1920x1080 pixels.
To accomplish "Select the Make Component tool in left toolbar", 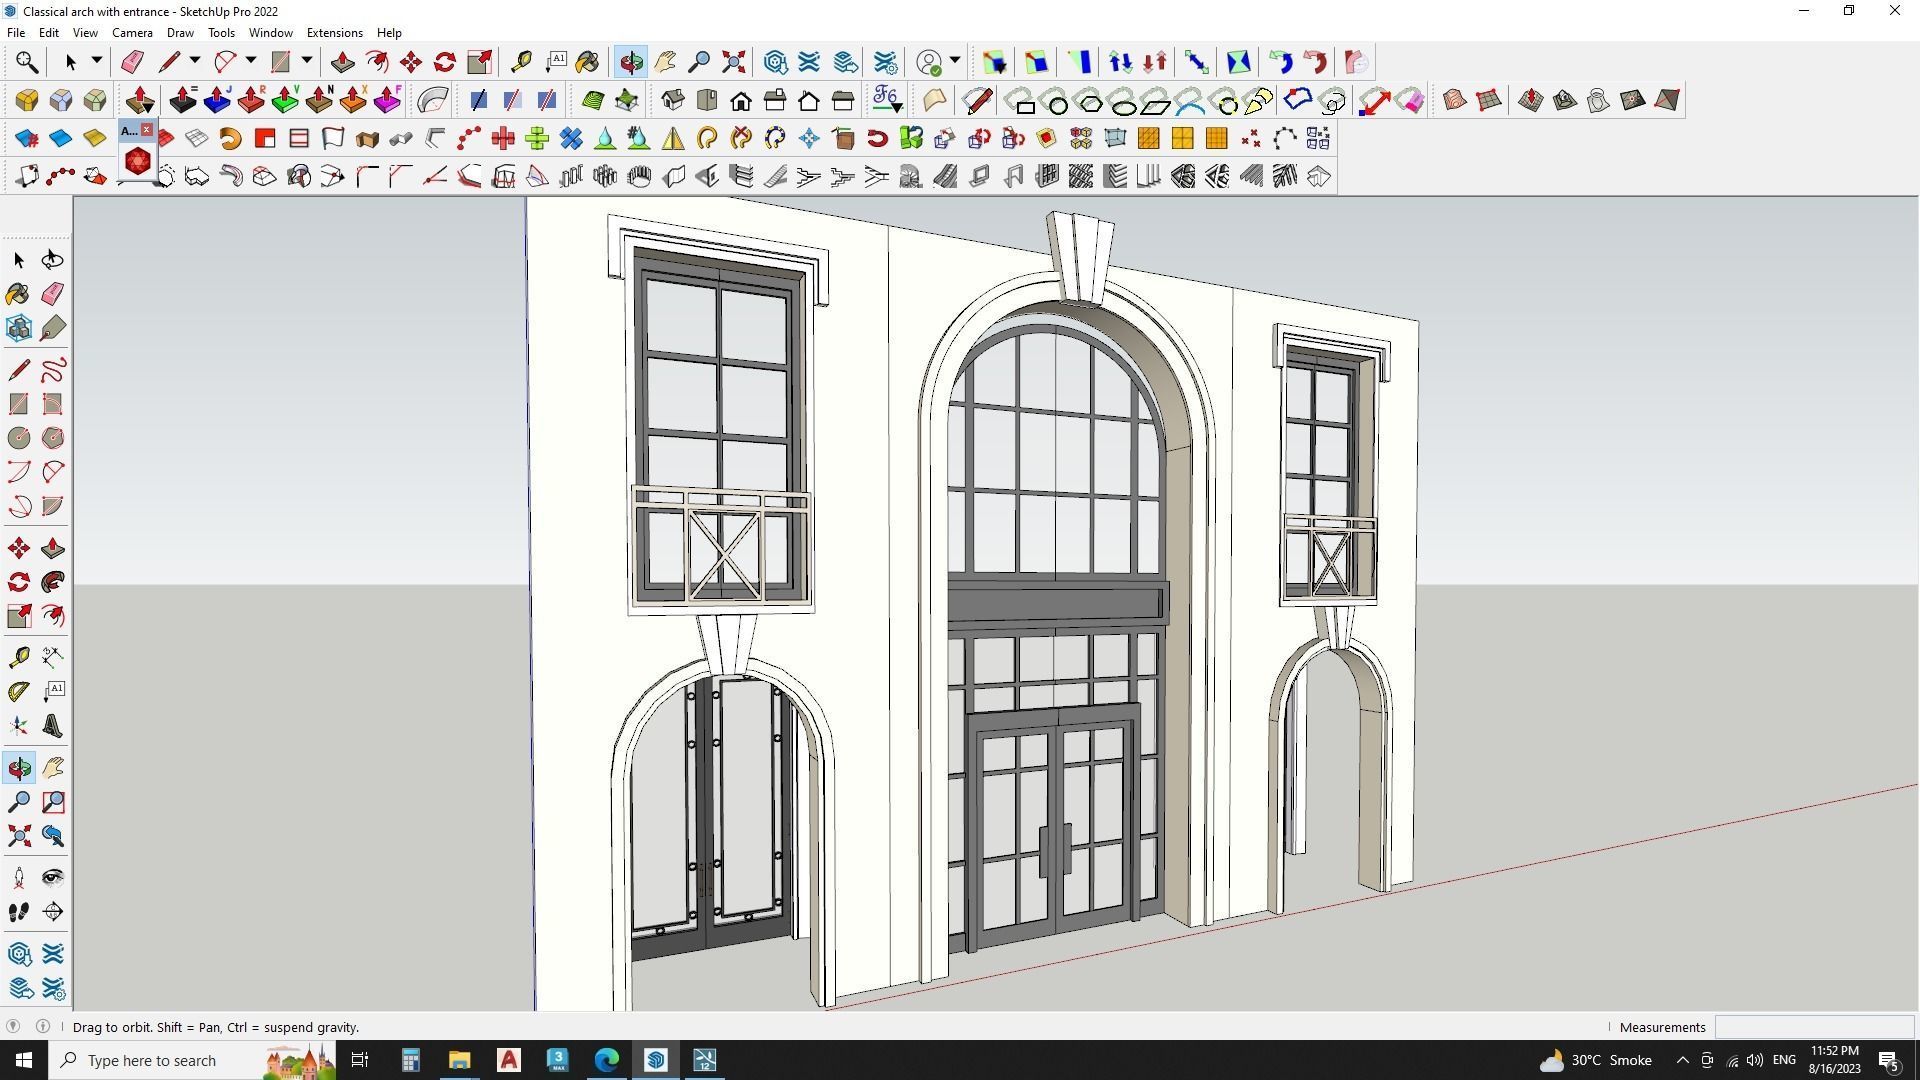I will coord(19,328).
